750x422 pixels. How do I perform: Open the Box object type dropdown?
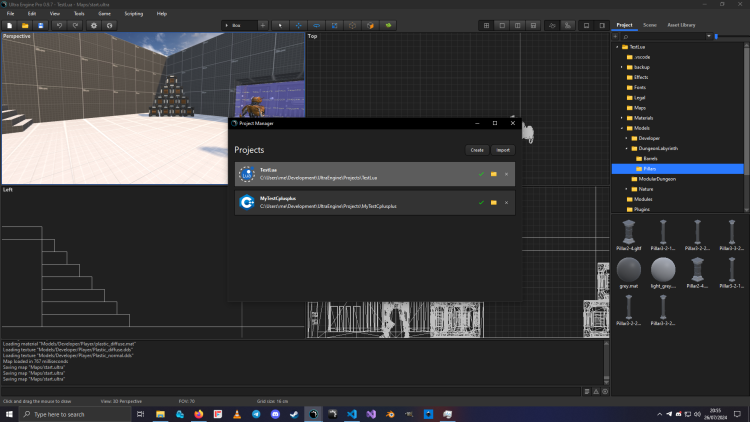[x=240, y=25]
